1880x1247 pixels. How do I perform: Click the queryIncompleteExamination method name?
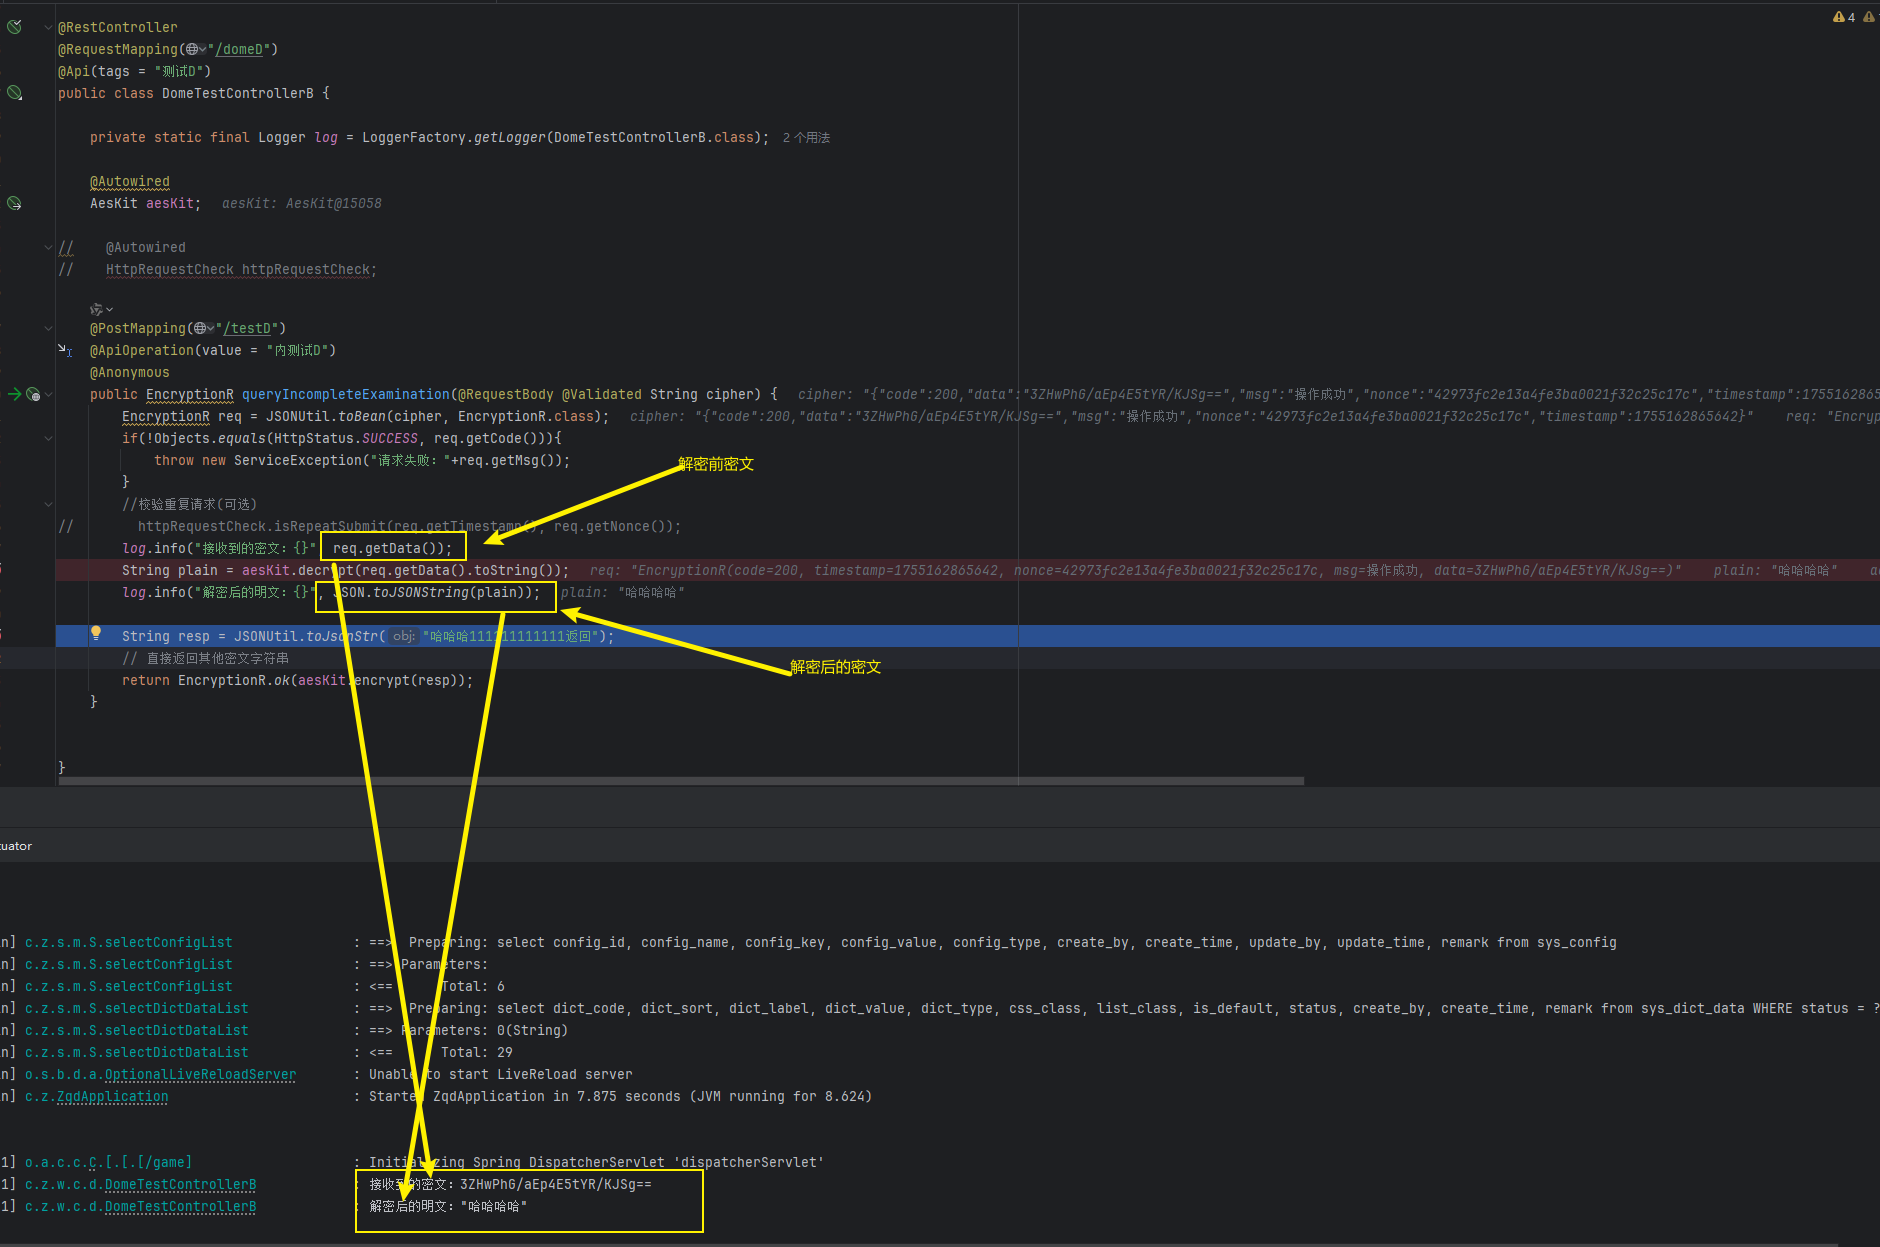coord(346,394)
